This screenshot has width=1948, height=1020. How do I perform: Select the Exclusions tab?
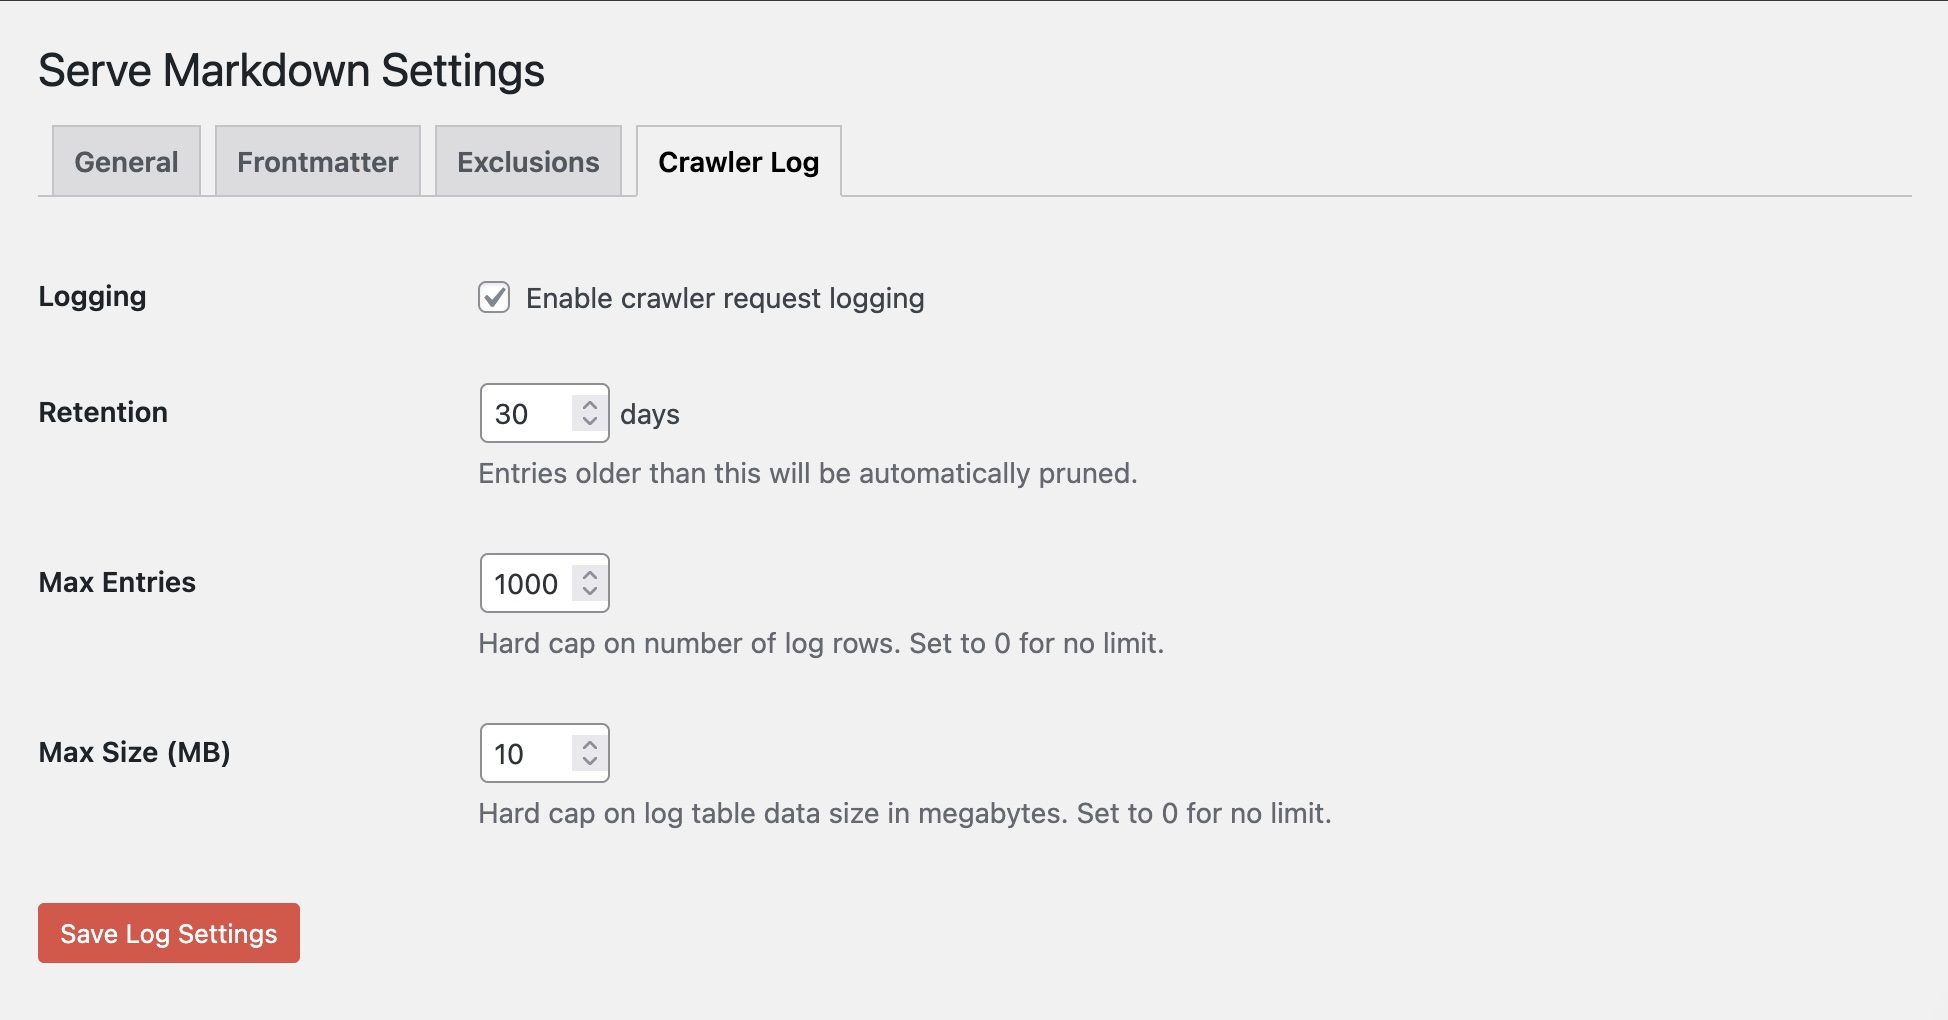528,161
